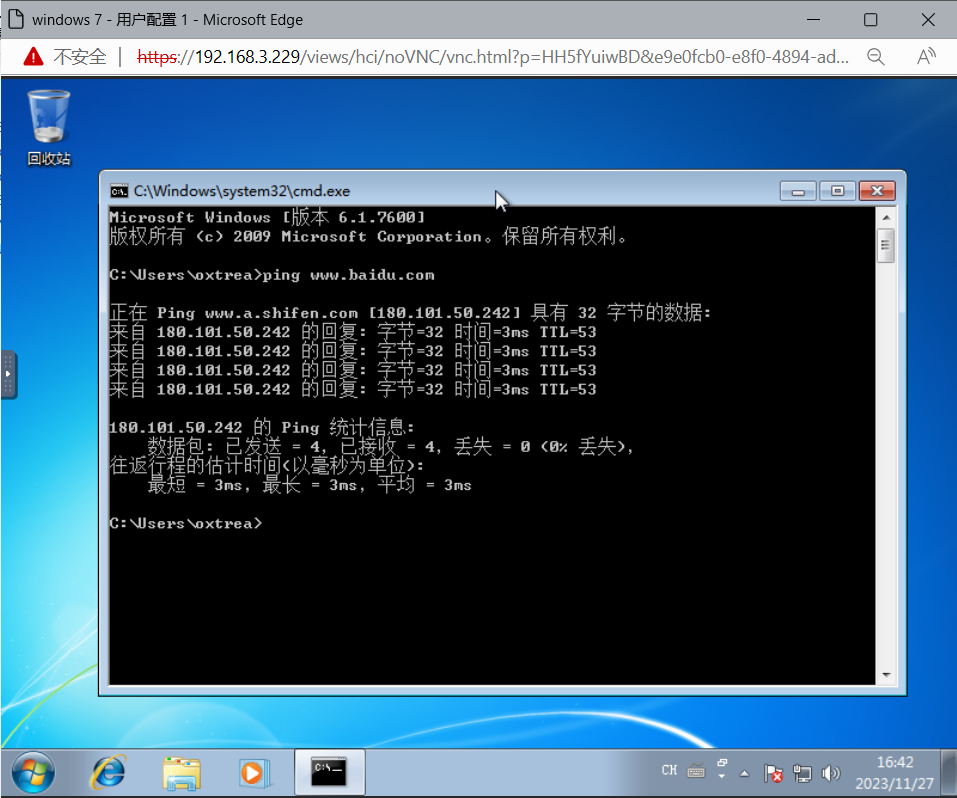
Task: Click the cmd.exe title bar system icon
Action: coord(119,191)
